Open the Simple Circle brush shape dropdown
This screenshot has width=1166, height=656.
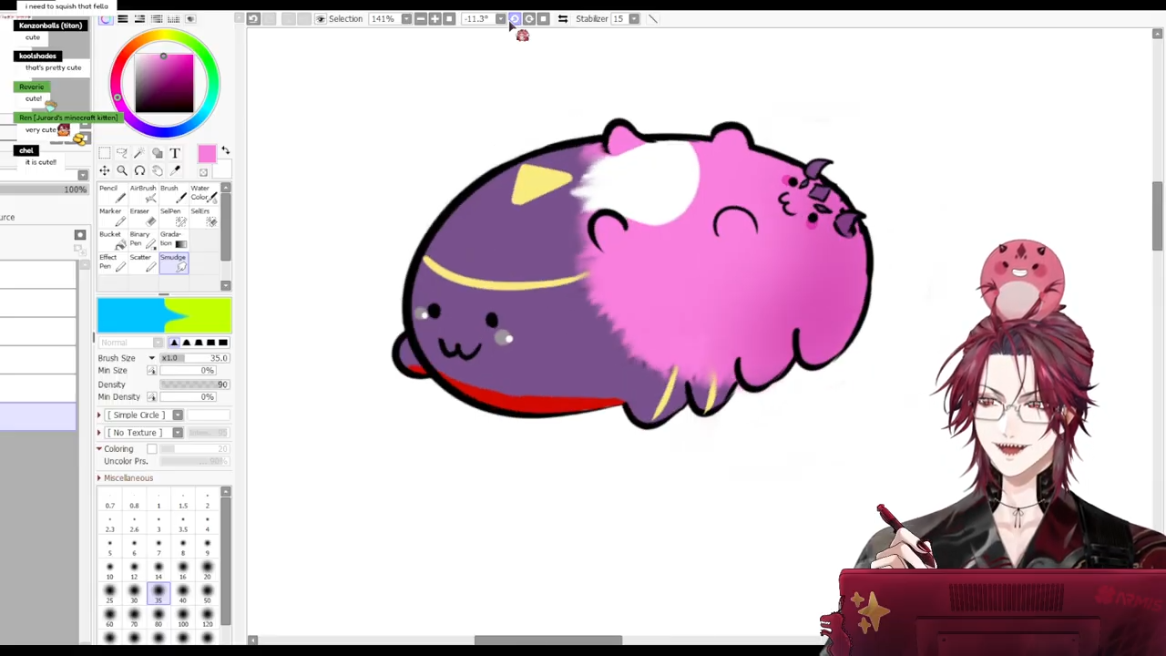click(x=177, y=415)
